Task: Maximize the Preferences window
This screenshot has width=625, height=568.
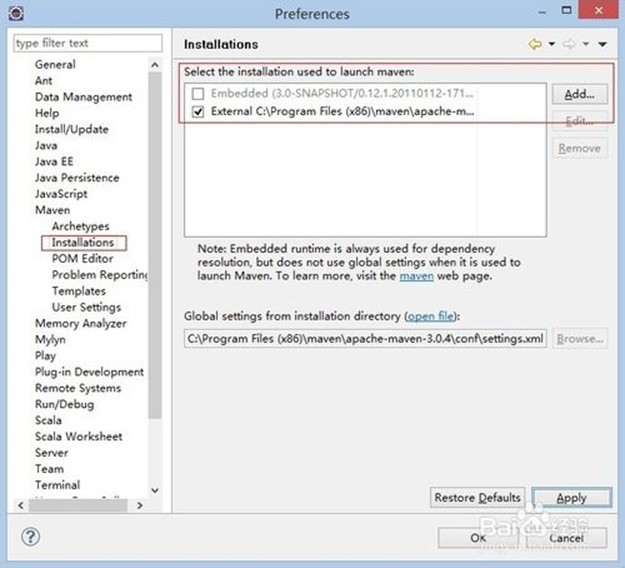Action: (566, 10)
